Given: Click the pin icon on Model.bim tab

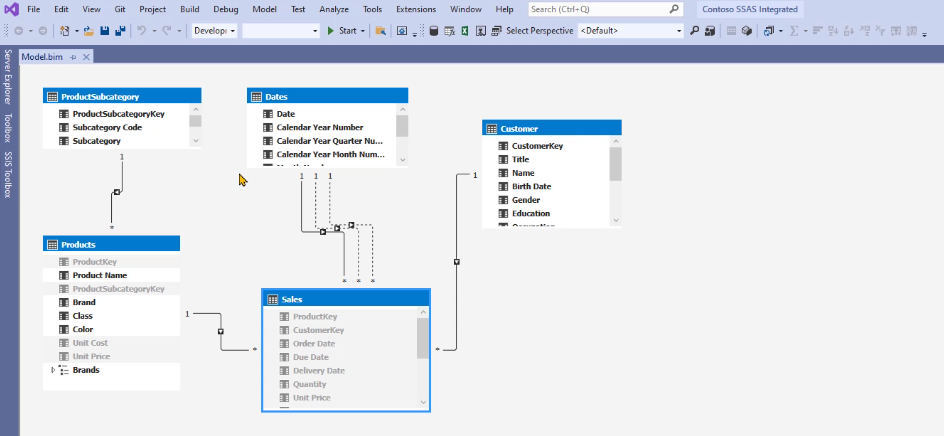Looking at the screenshot, I should point(73,57).
